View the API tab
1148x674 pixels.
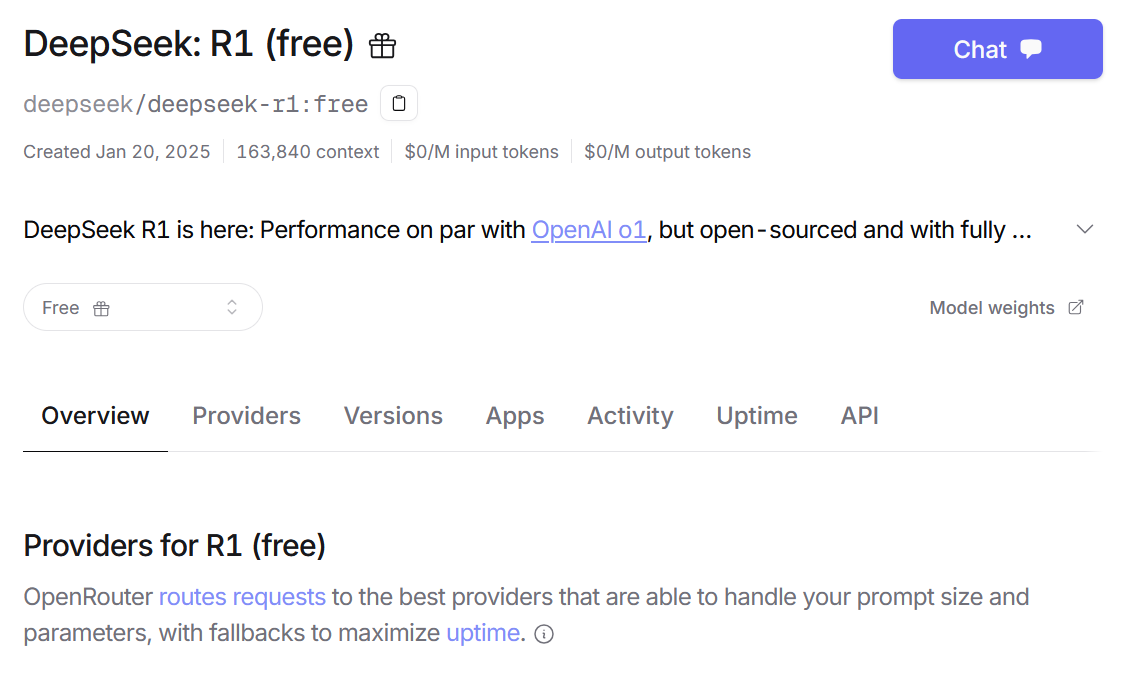860,416
